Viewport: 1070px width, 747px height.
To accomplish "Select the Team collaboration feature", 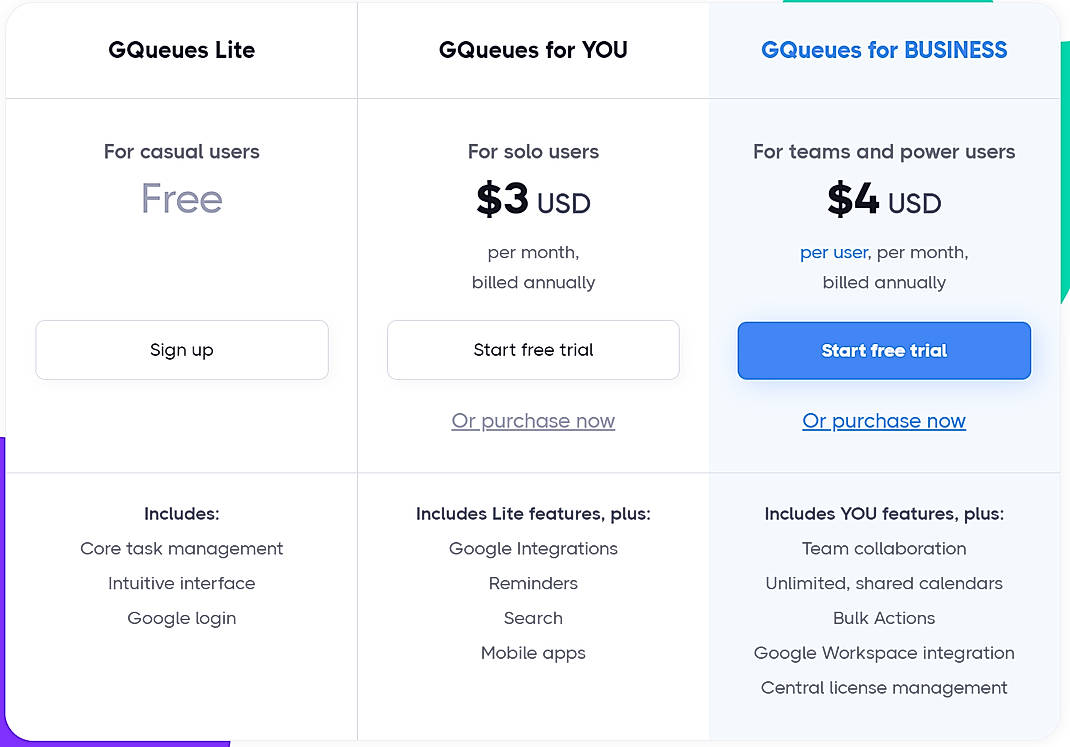I will tap(883, 548).
